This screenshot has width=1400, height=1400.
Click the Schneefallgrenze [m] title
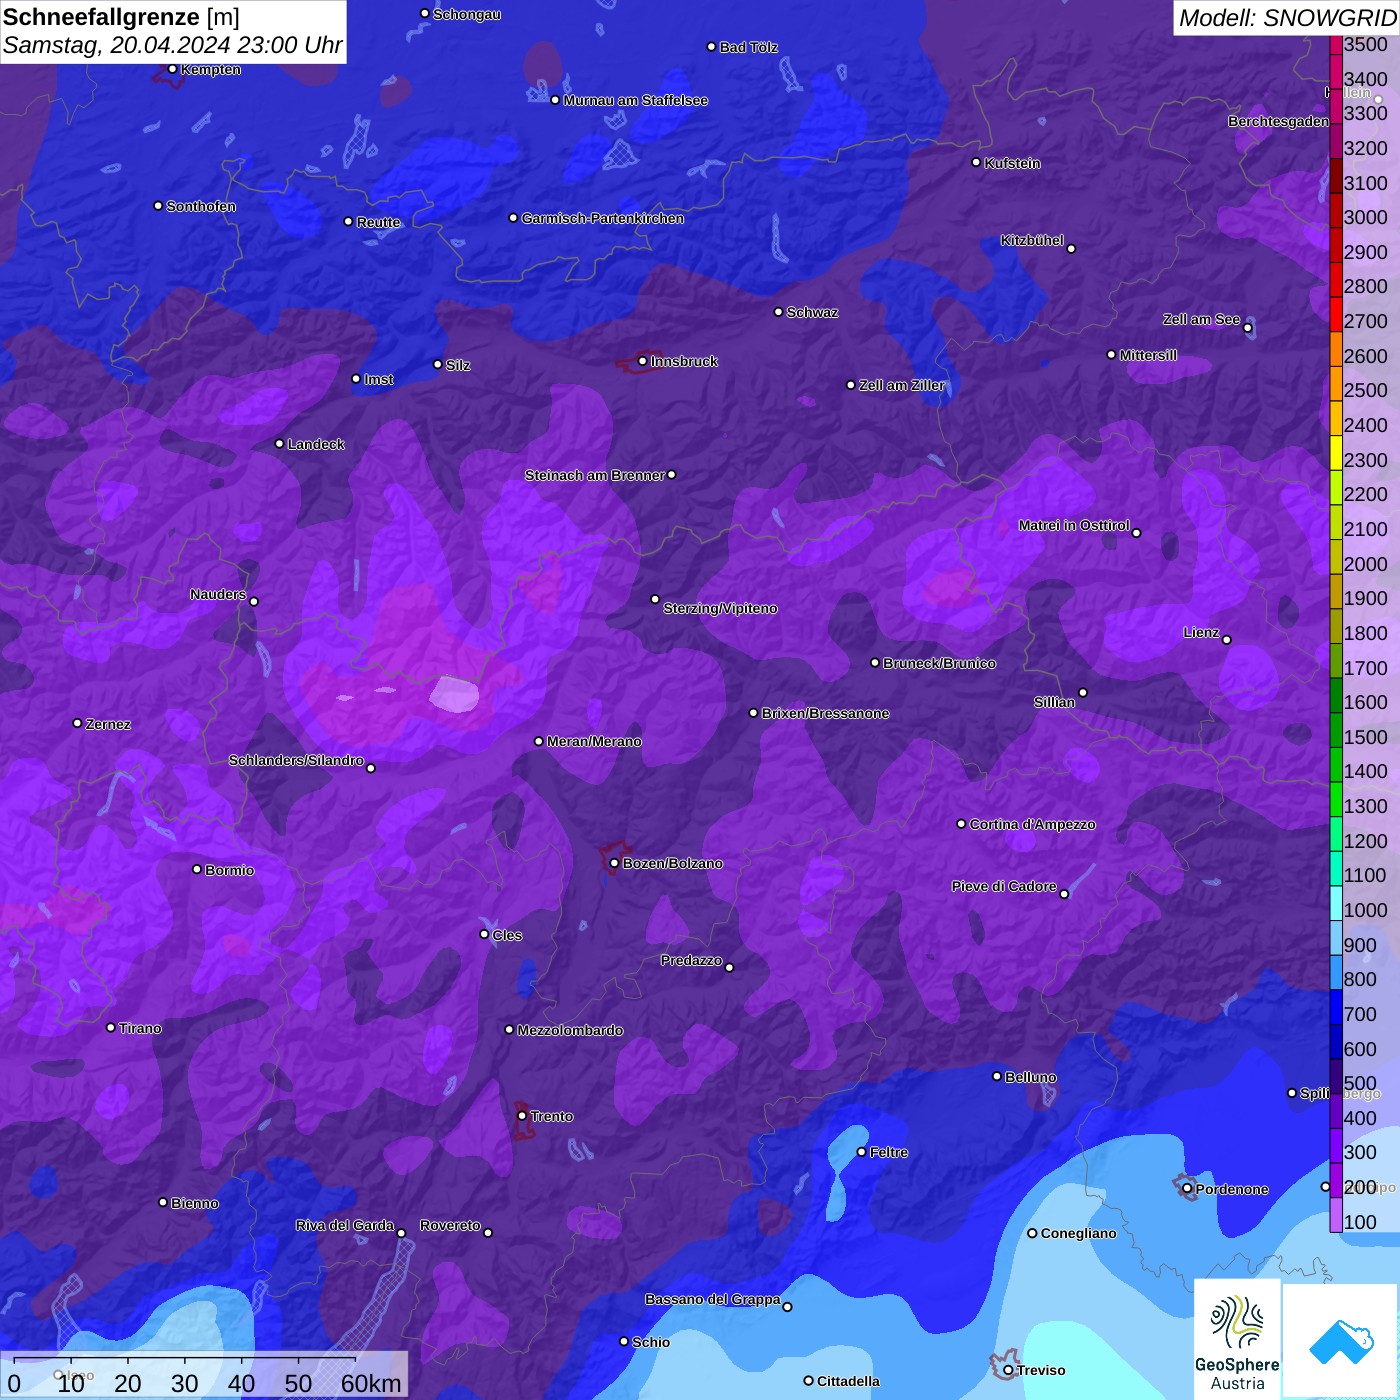pos(121,17)
